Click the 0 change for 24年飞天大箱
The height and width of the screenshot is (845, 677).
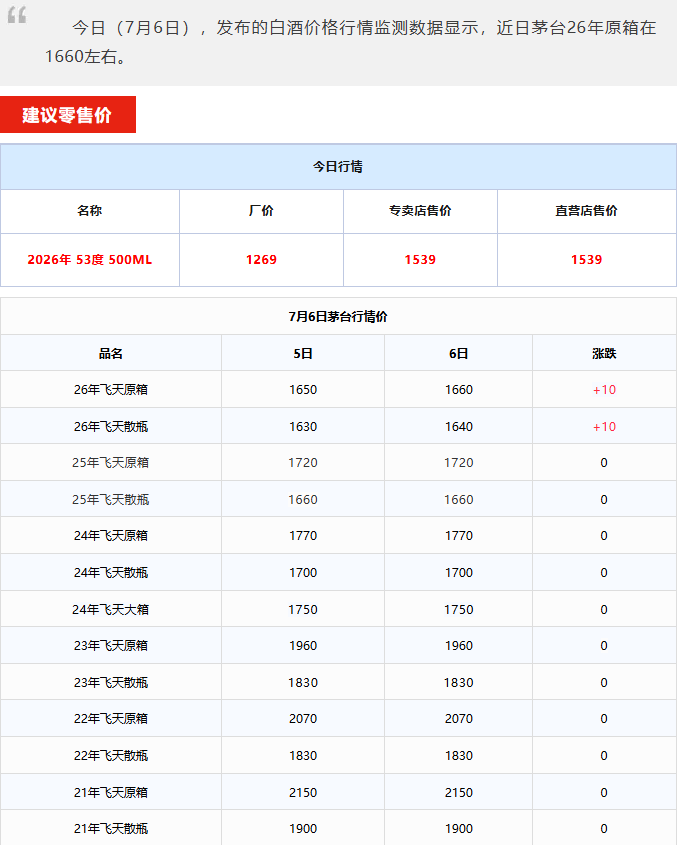604,609
